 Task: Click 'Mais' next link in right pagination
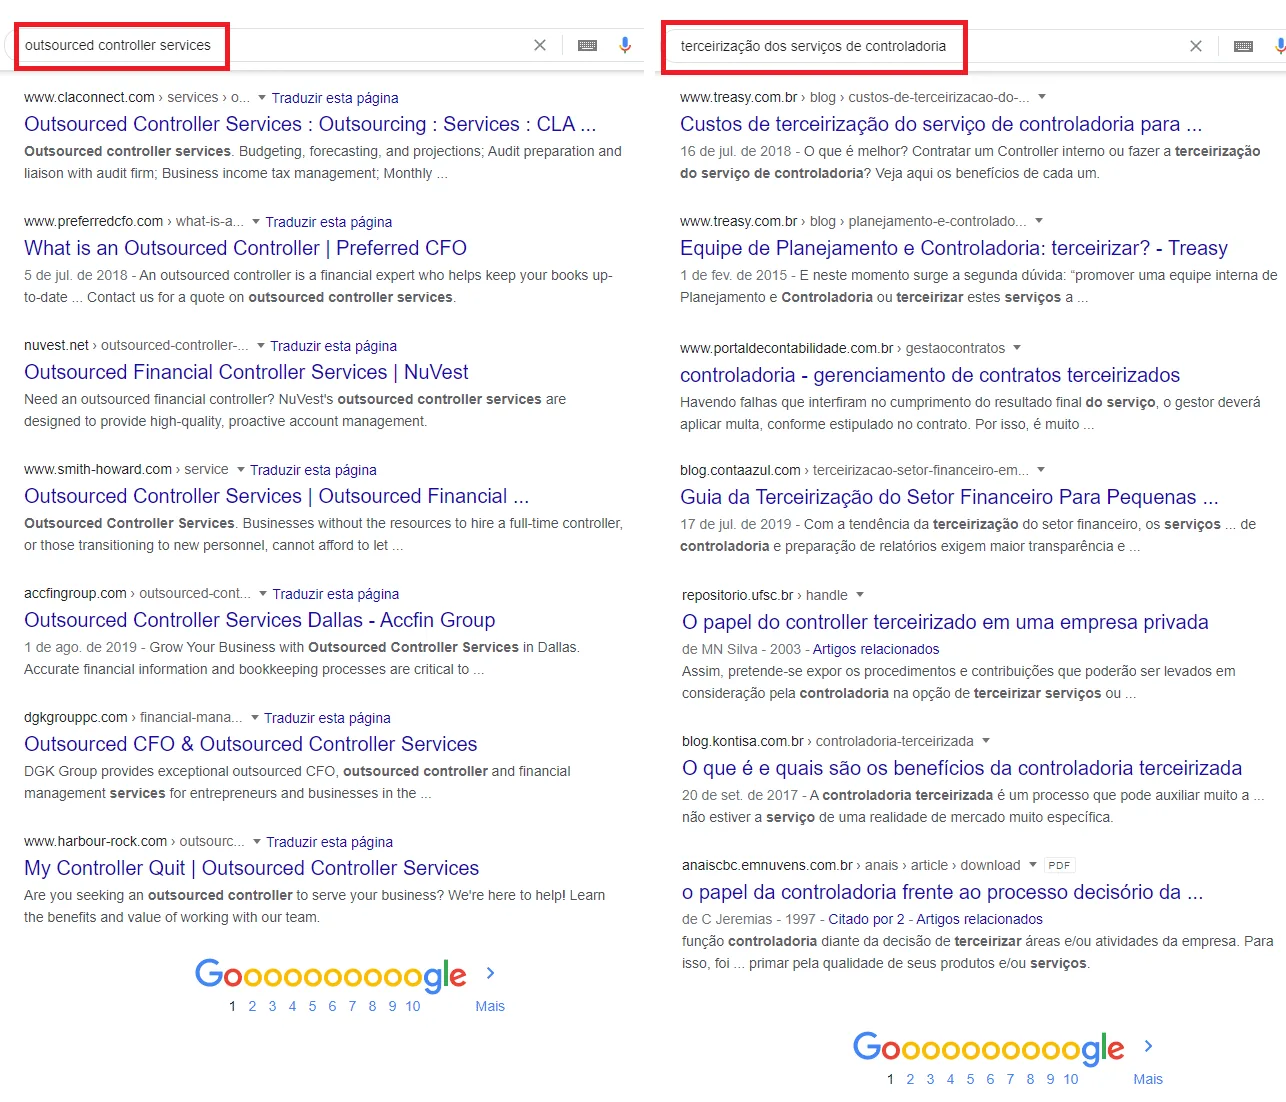[x=1148, y=1079]
